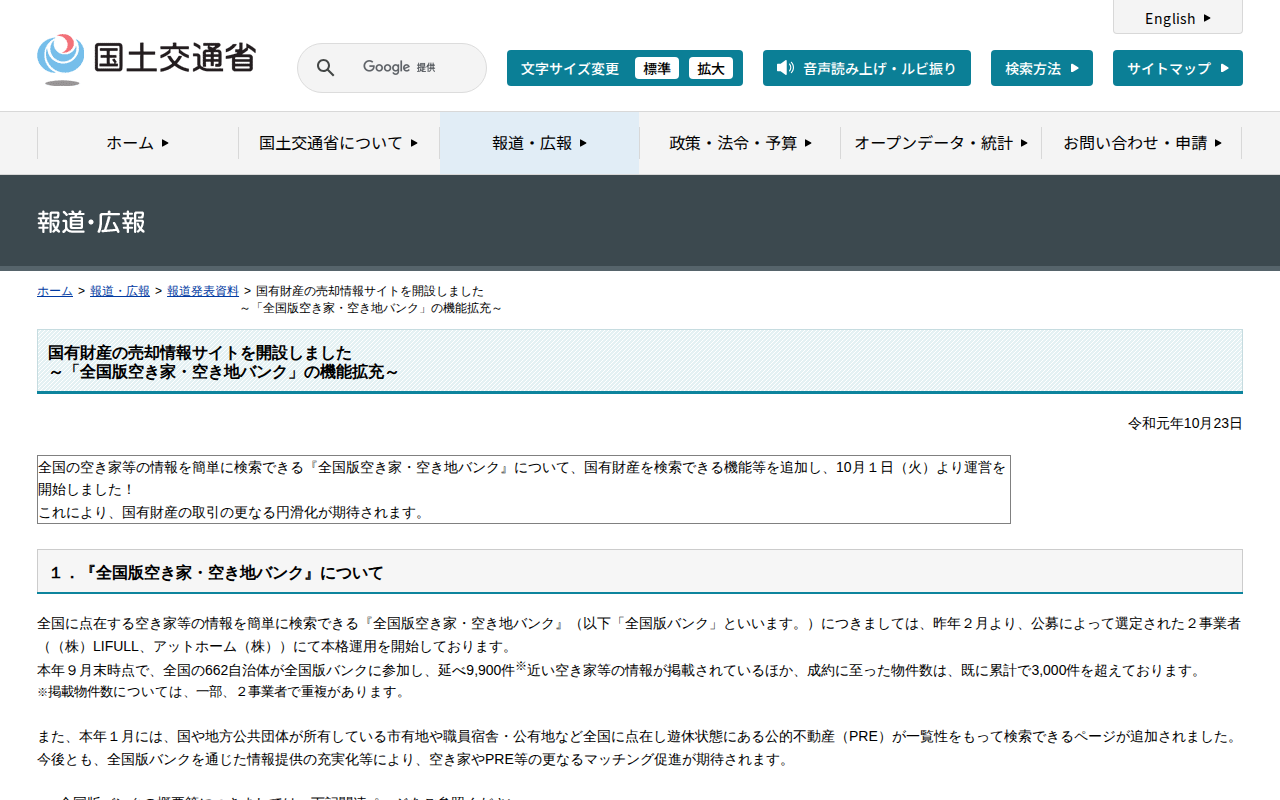The height and width of the screenshot is (800, 1280).
Task: Open the サイトマップ page
Action: tap(1178, 68)
